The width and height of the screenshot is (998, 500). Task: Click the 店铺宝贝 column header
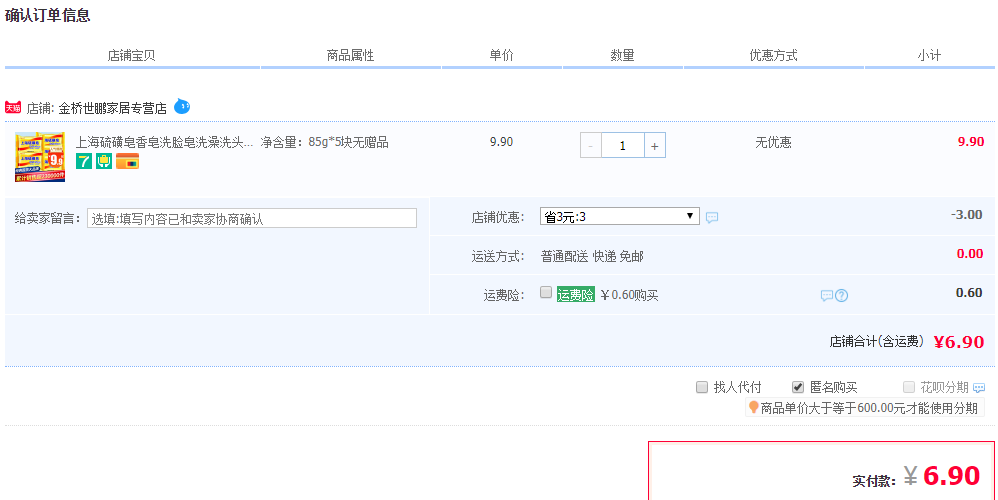(132, 55)
